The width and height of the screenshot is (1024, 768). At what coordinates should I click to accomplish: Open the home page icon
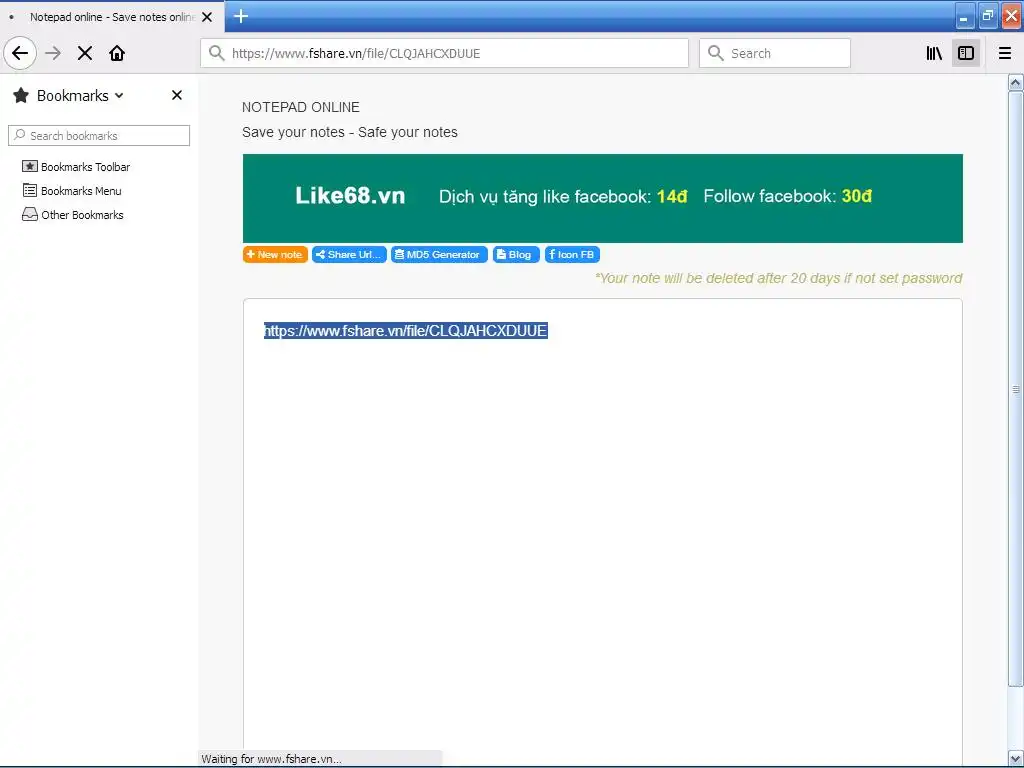(117, 53)
